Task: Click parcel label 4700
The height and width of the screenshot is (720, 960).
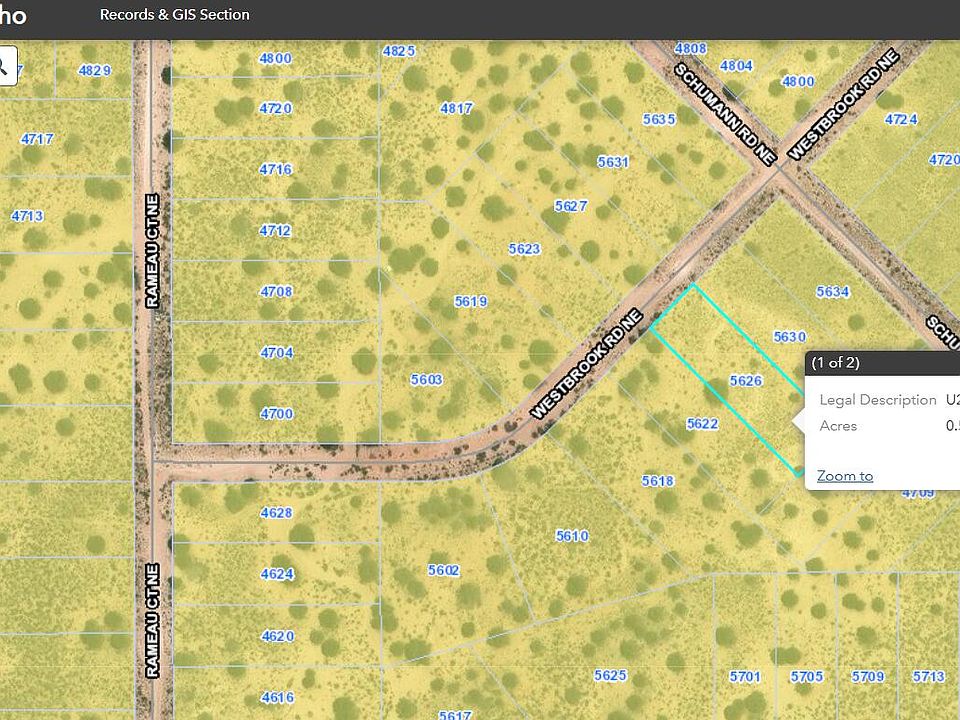Action: tap(277, 414)
